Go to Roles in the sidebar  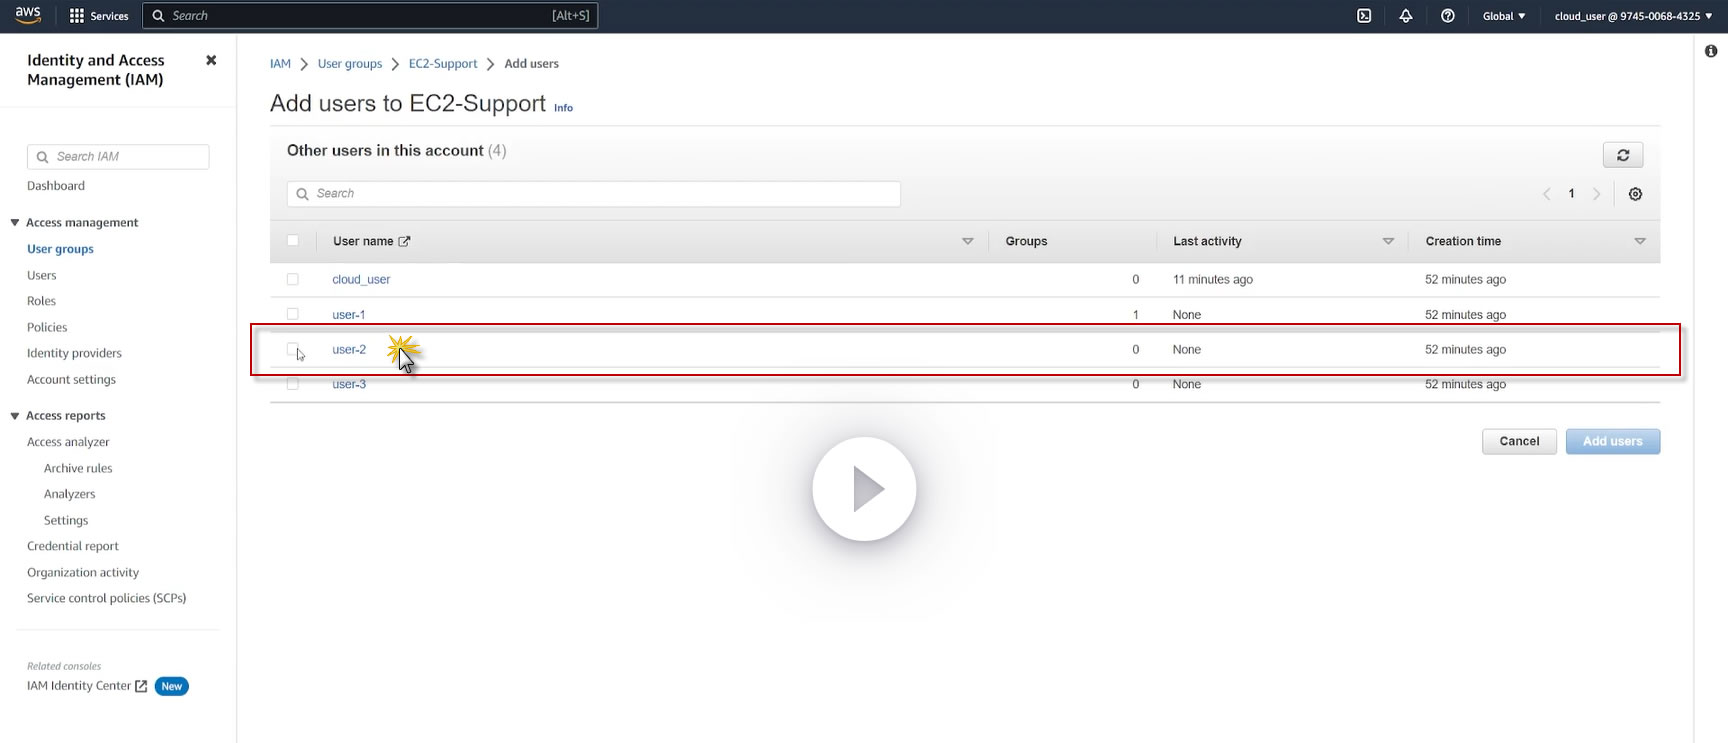click(x=41, y=301)
